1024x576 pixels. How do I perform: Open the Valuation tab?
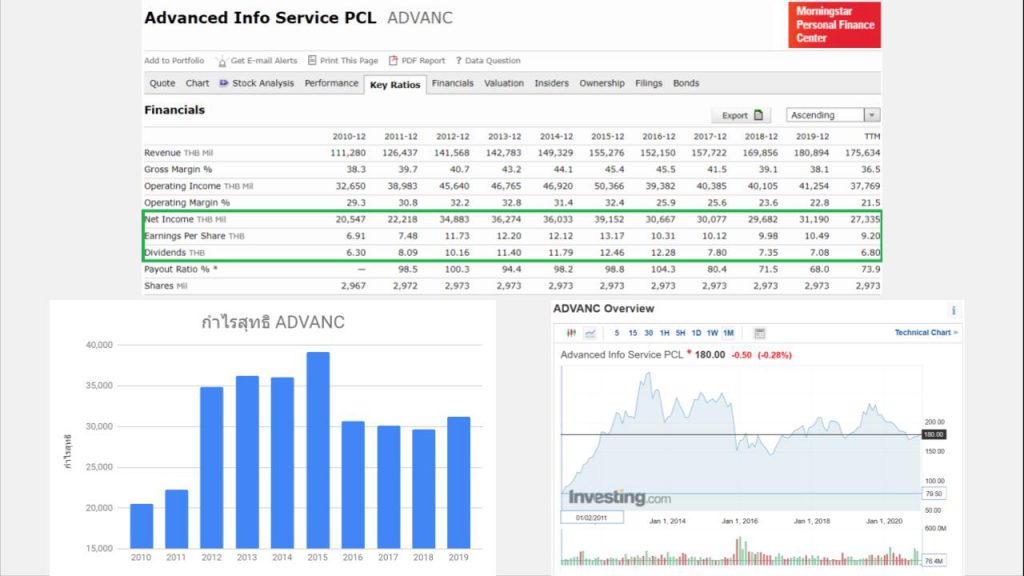point(504,84)
